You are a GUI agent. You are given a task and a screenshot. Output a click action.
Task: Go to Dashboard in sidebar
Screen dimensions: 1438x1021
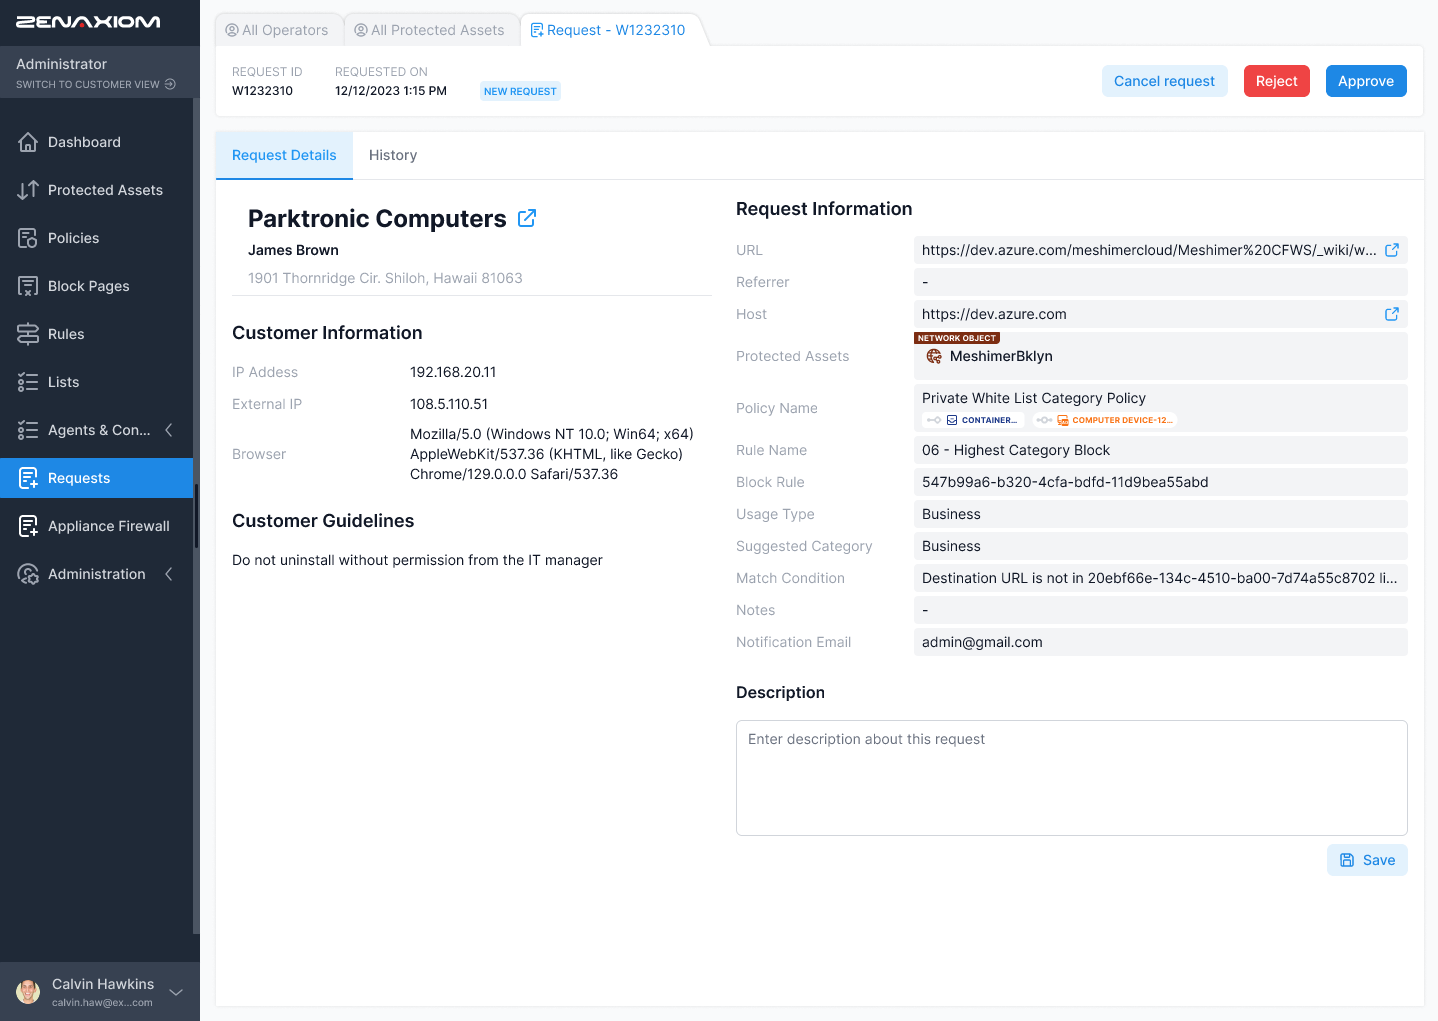[96, 142]
